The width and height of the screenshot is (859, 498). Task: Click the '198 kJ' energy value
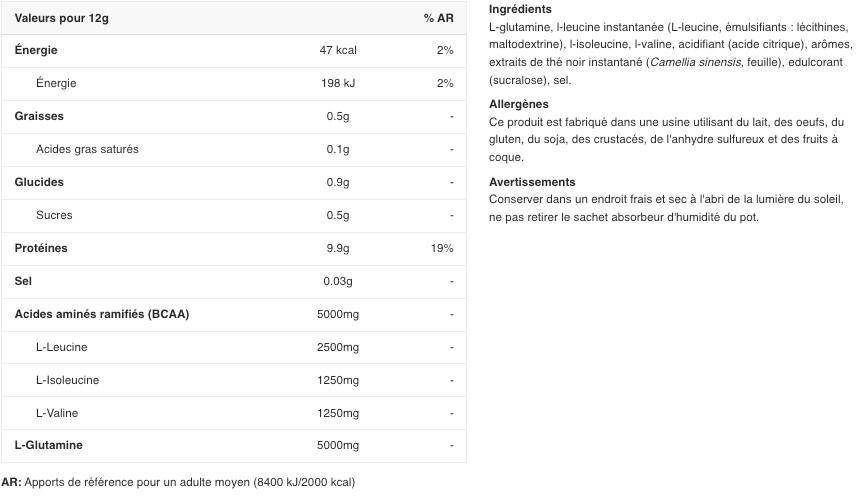coord(338,83)
